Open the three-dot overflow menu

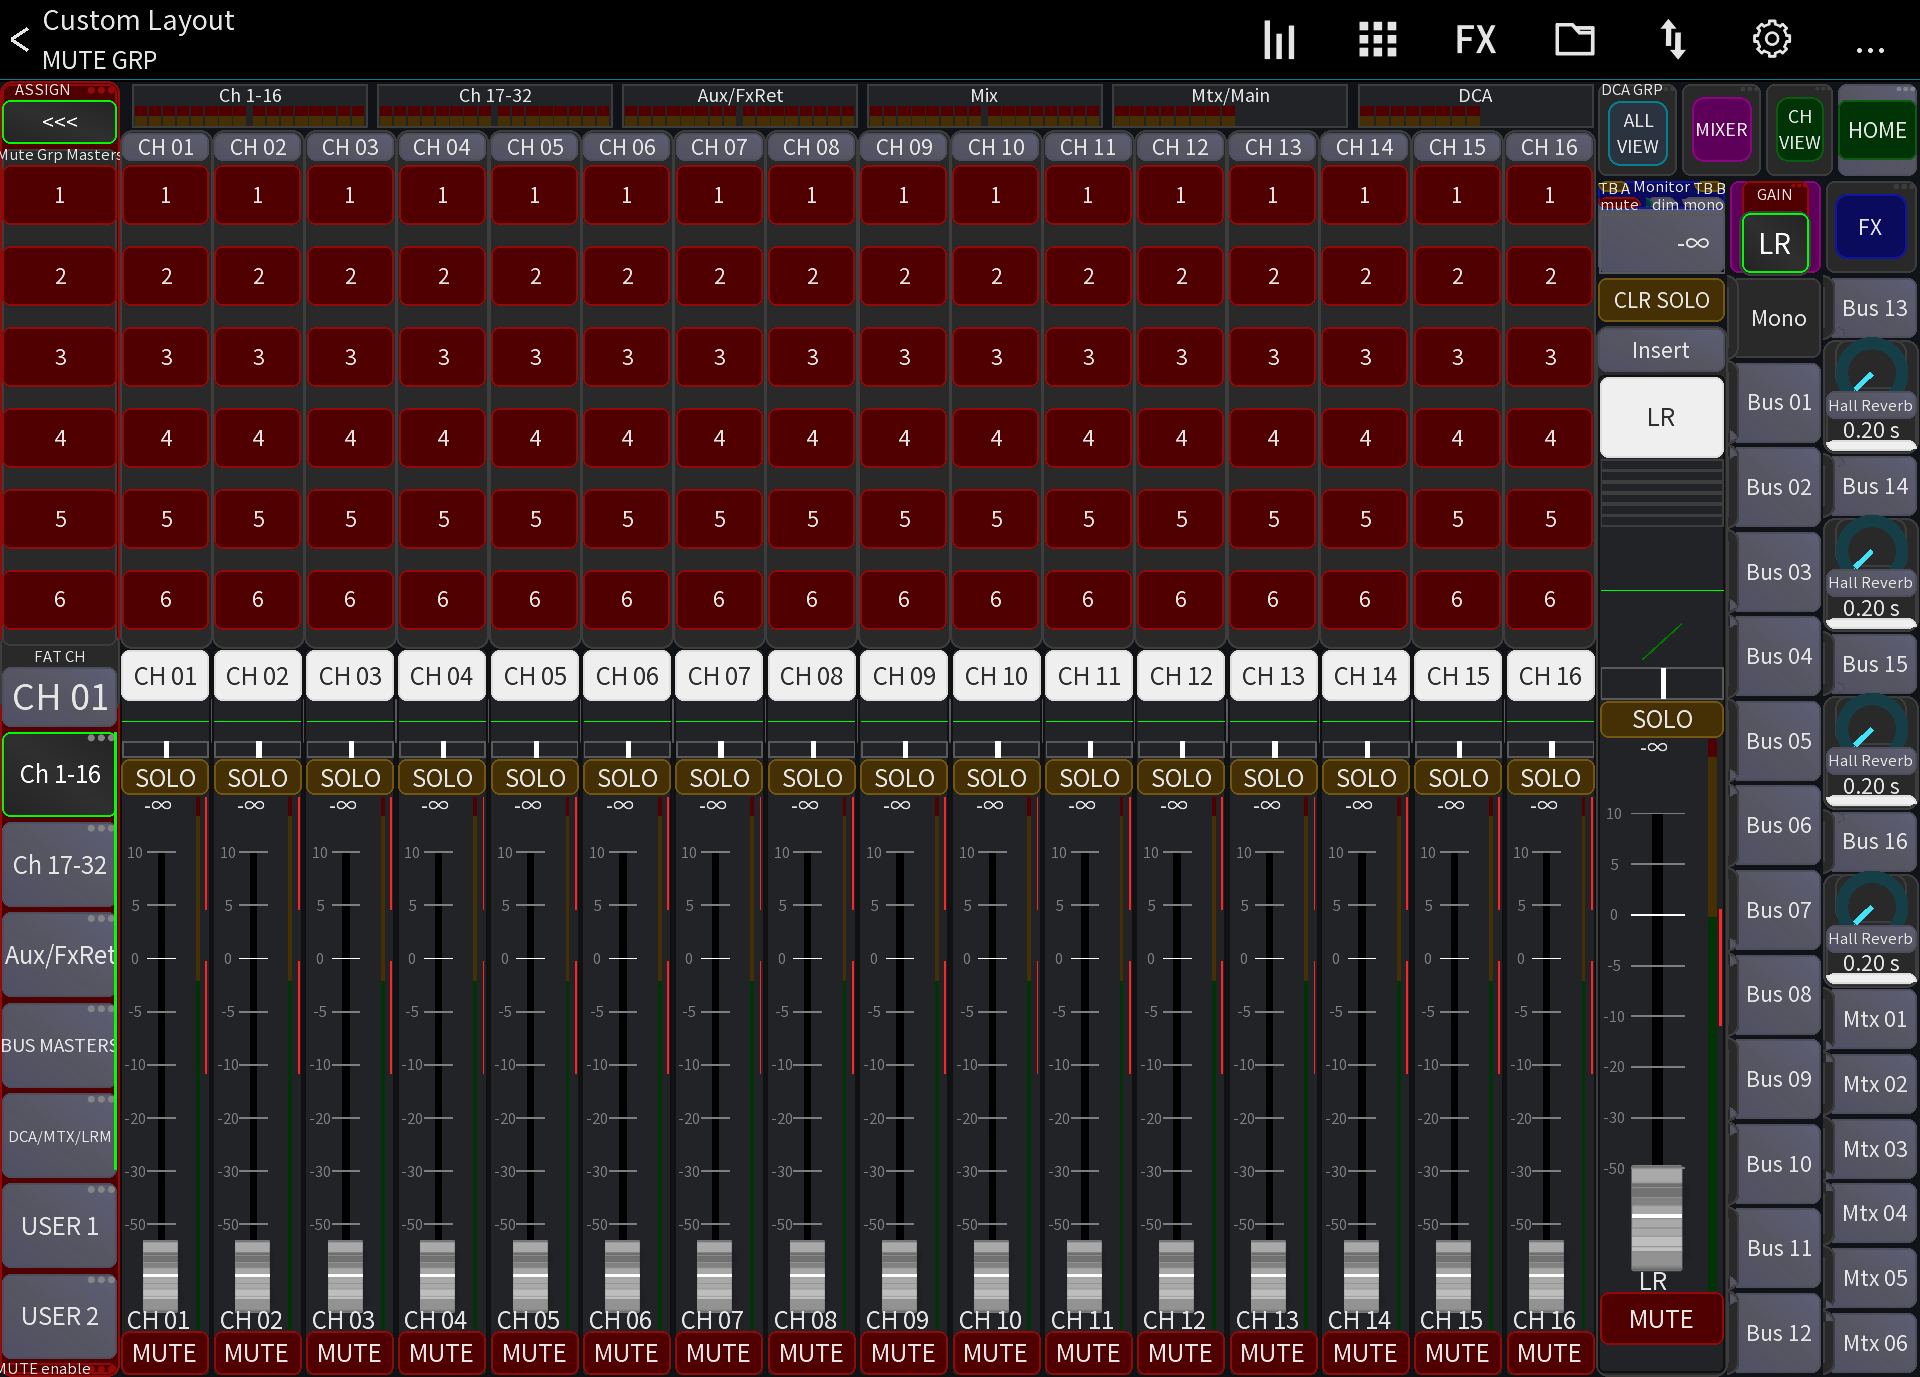1870,48
